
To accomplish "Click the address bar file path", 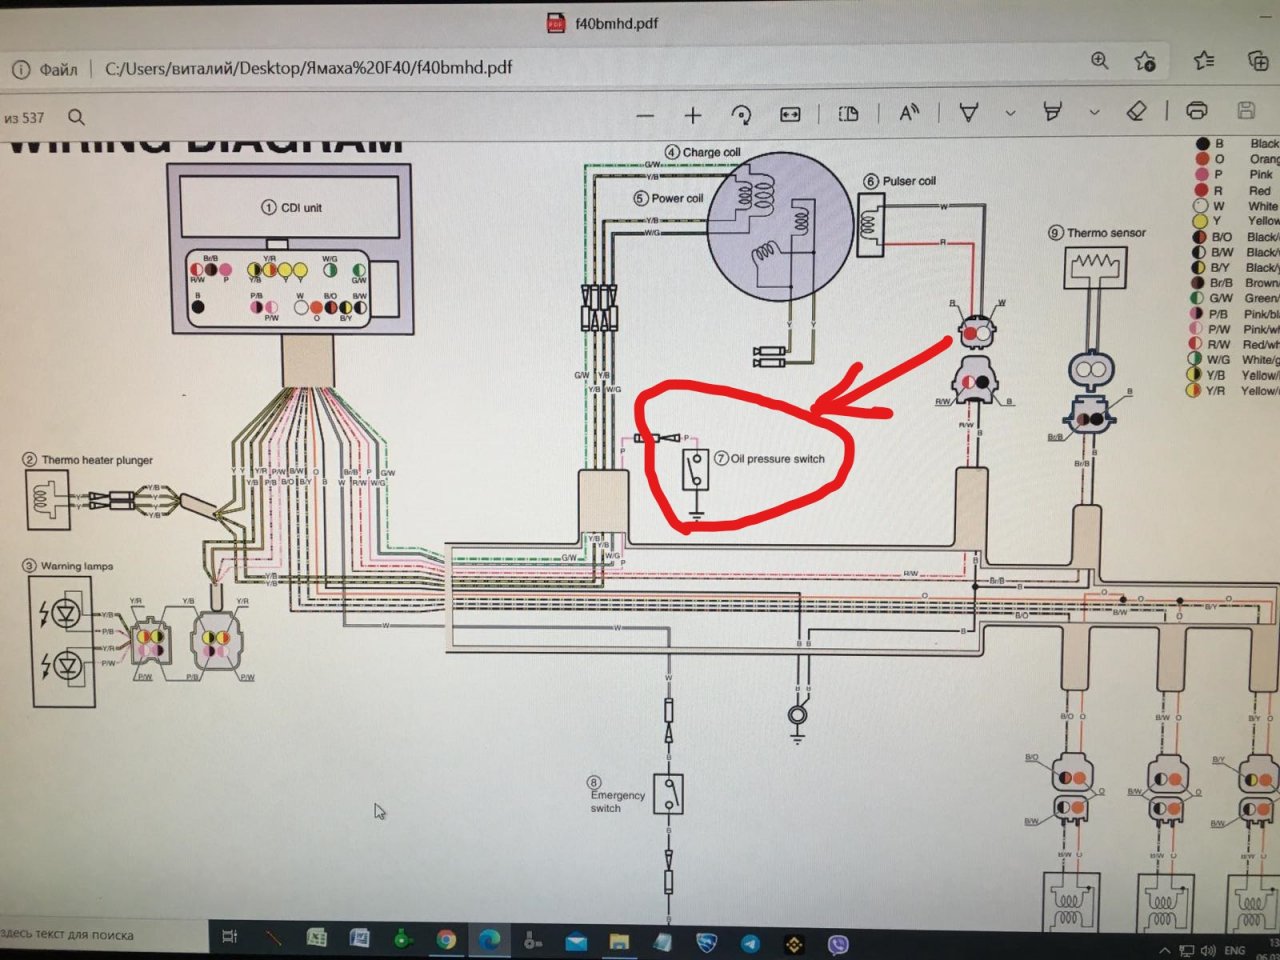I will (308, 68).
